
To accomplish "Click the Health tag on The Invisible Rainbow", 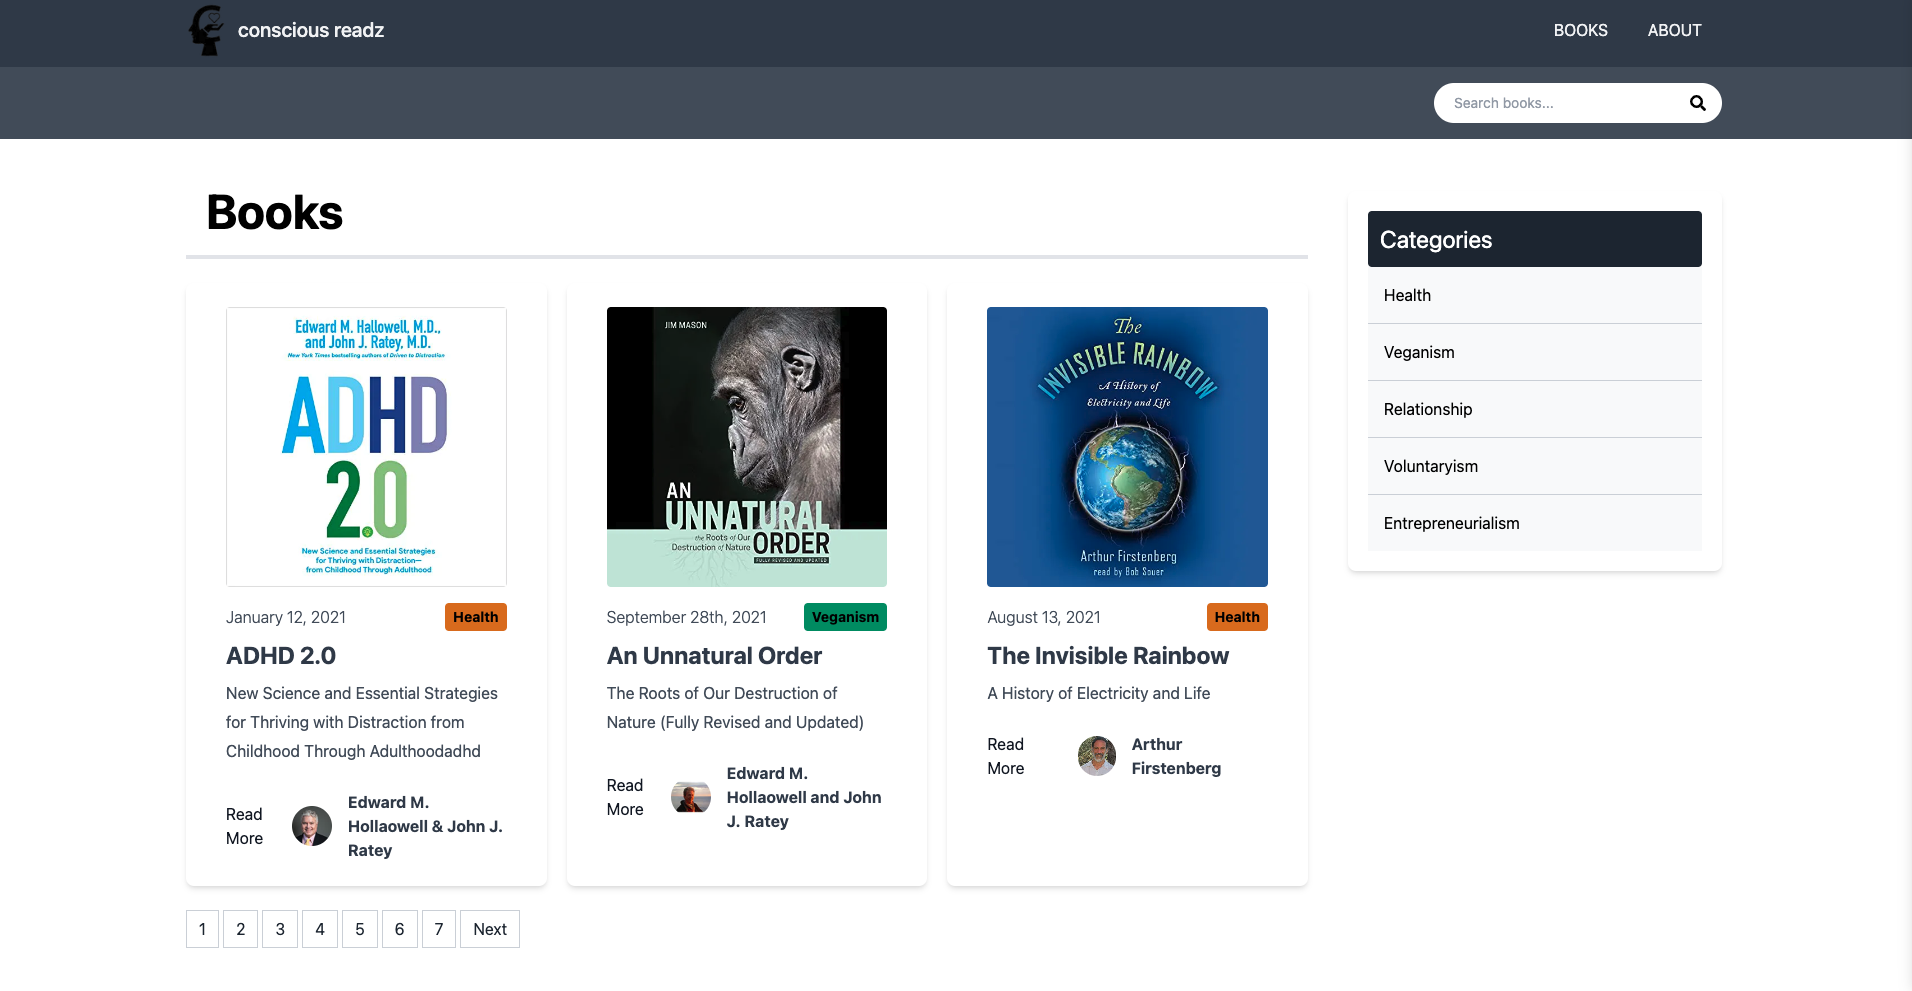I will (x=1237, y=617).
